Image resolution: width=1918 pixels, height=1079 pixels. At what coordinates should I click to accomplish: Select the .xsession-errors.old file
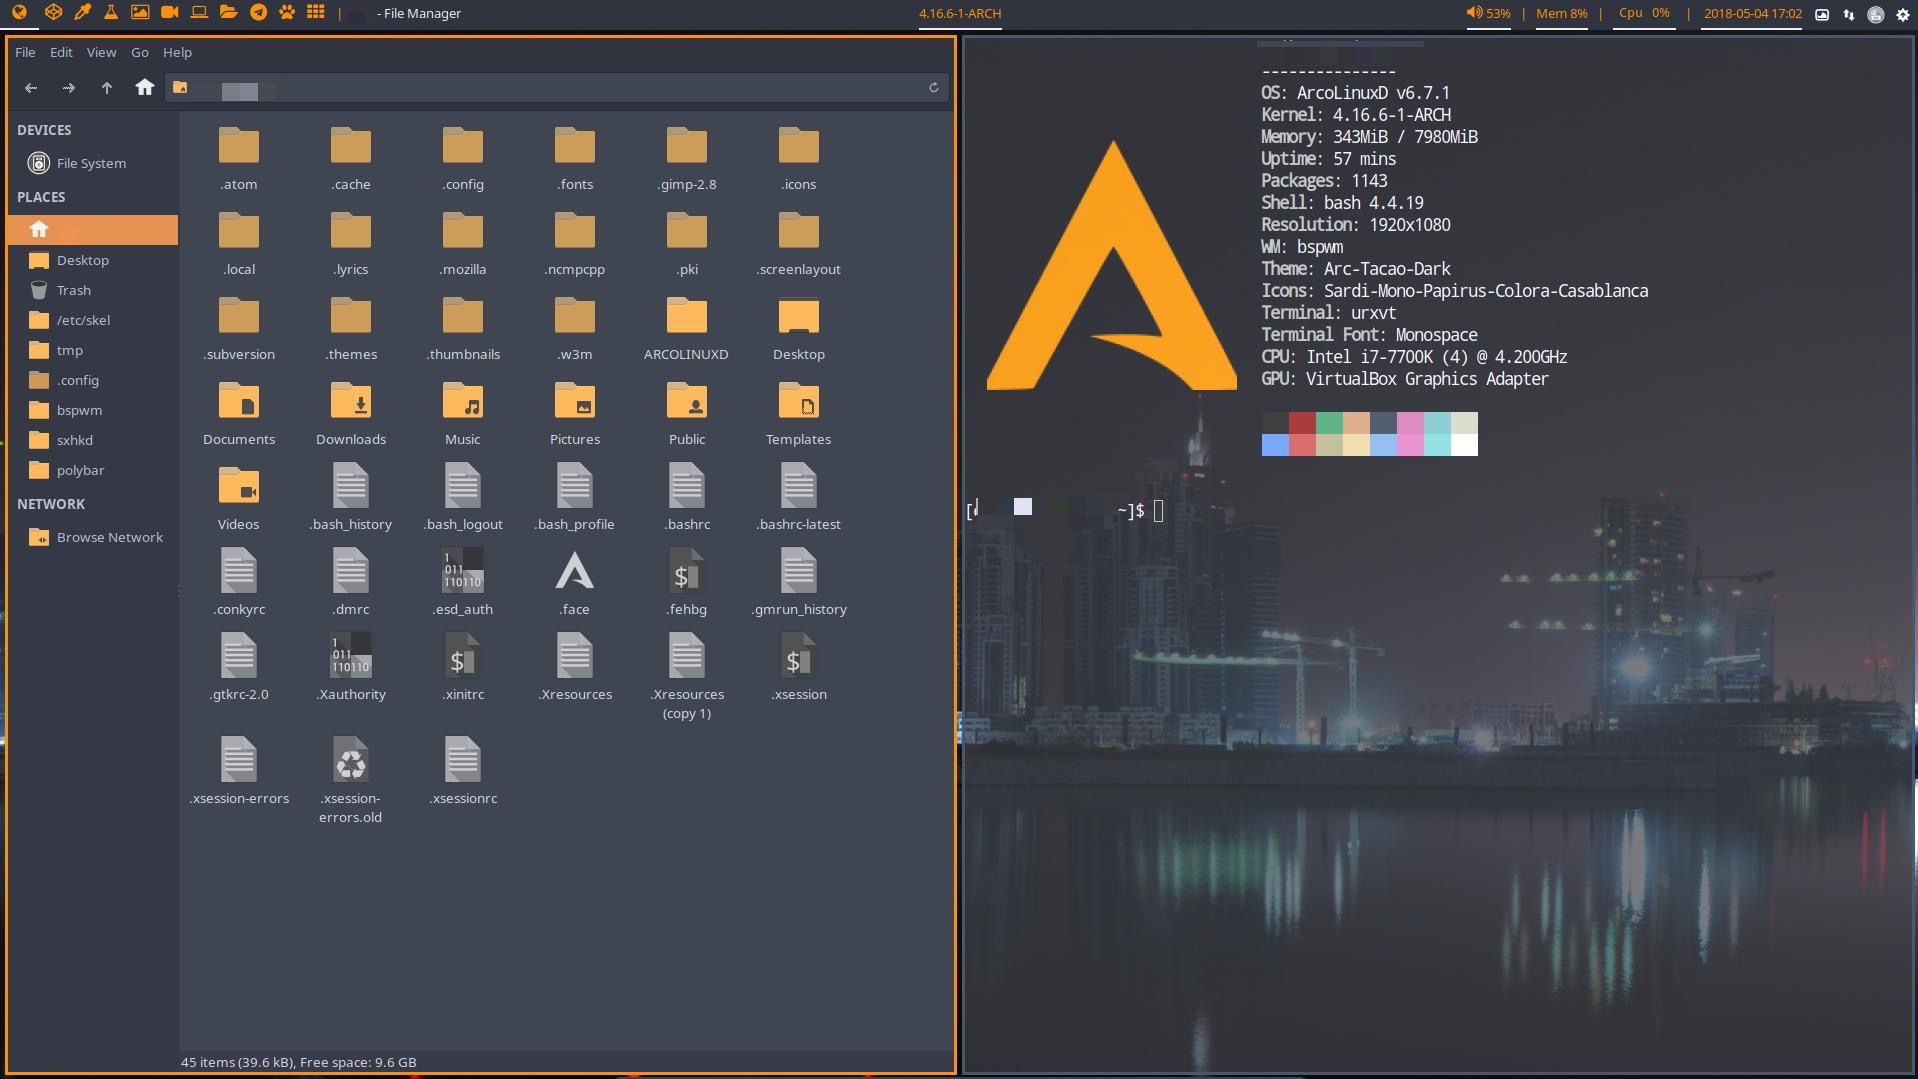pos(351,781)
